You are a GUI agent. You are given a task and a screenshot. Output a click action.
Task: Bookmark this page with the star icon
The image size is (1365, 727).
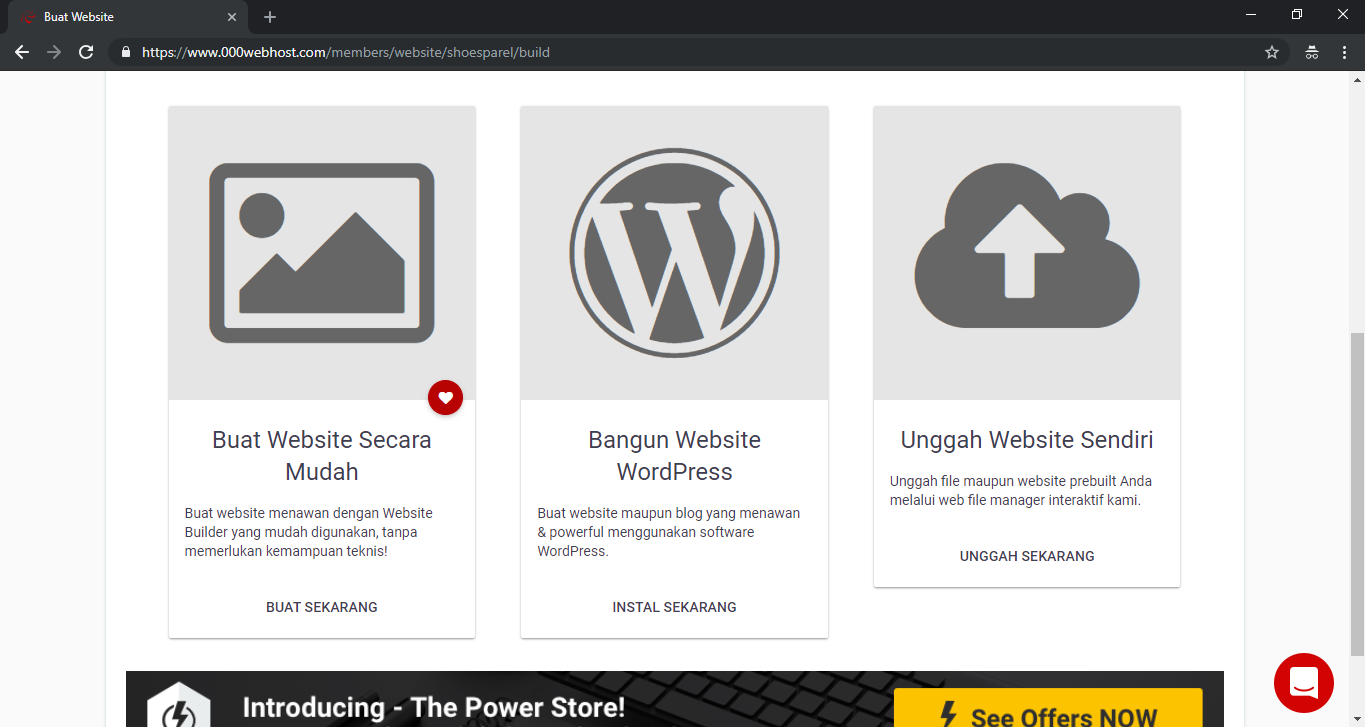pos(1272,52)
